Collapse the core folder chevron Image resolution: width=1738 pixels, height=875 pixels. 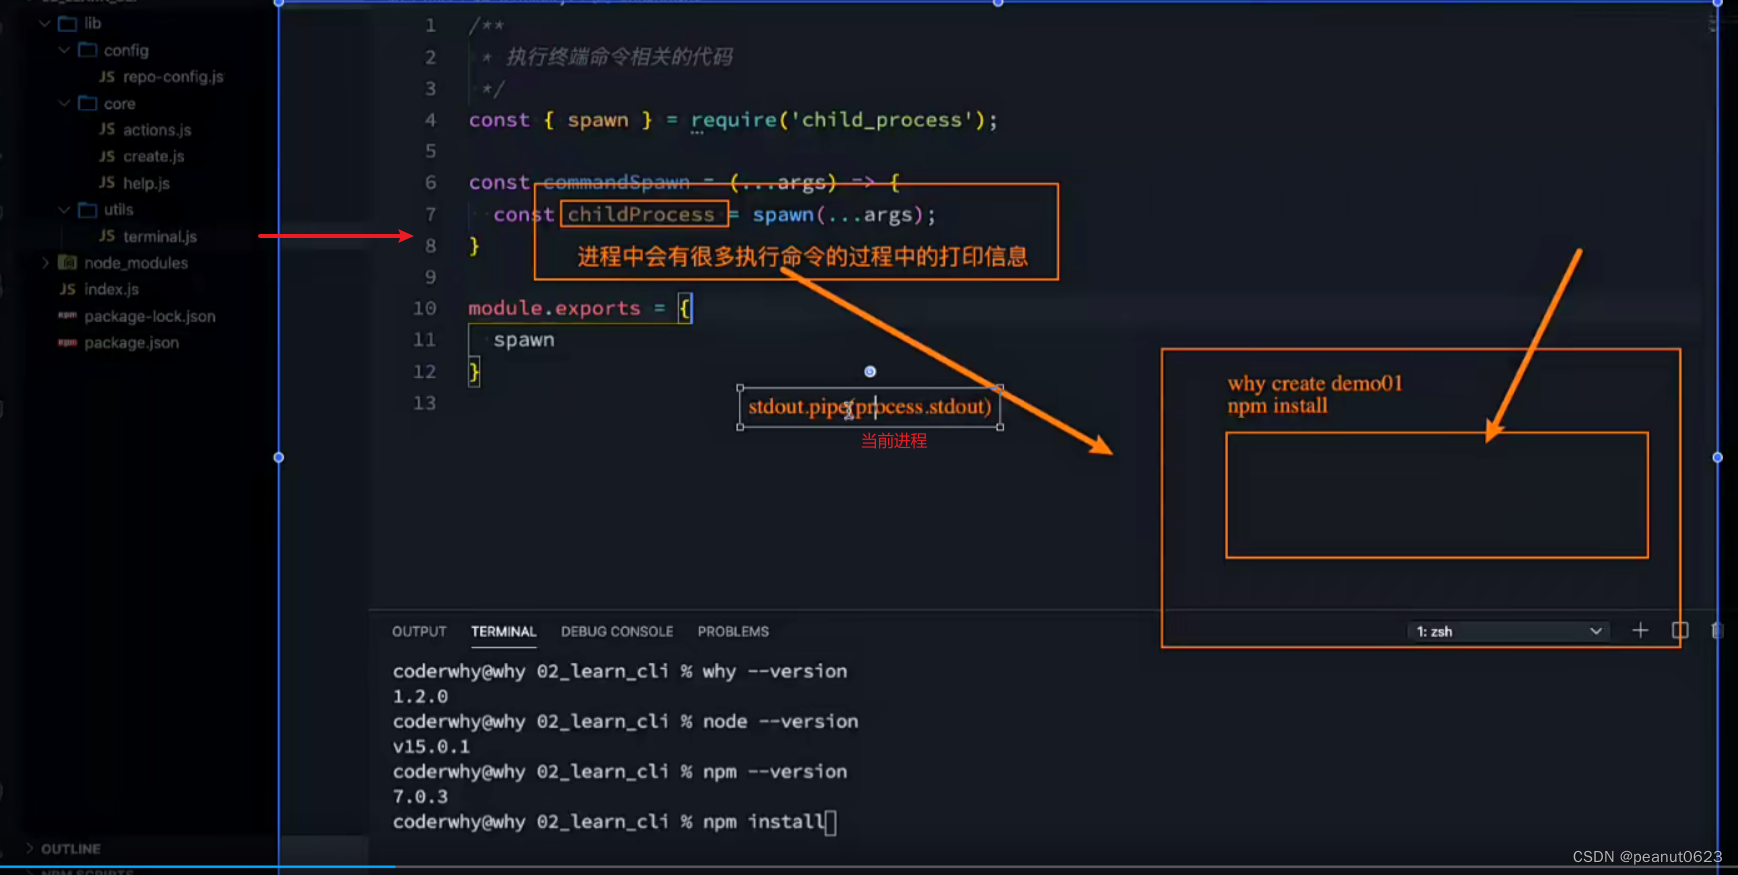[64, 103]
